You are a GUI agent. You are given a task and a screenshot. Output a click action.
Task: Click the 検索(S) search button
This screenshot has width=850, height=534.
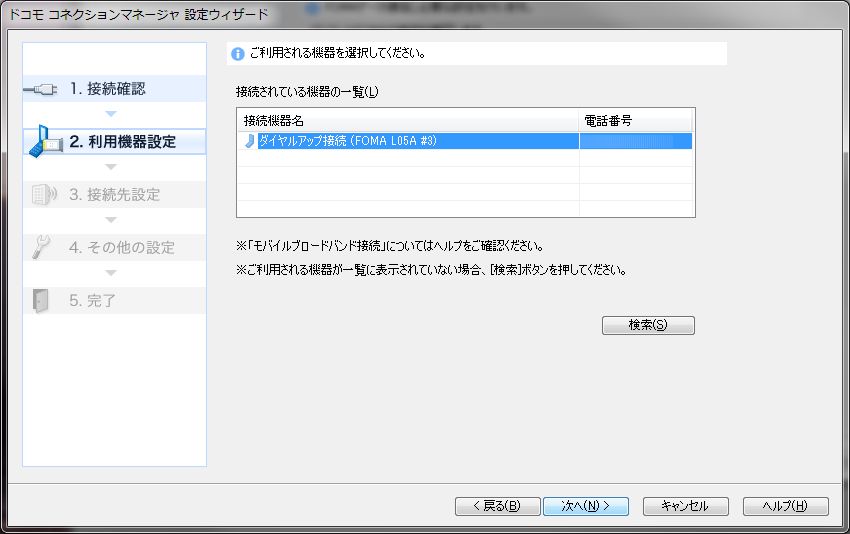tap(648, 325)
